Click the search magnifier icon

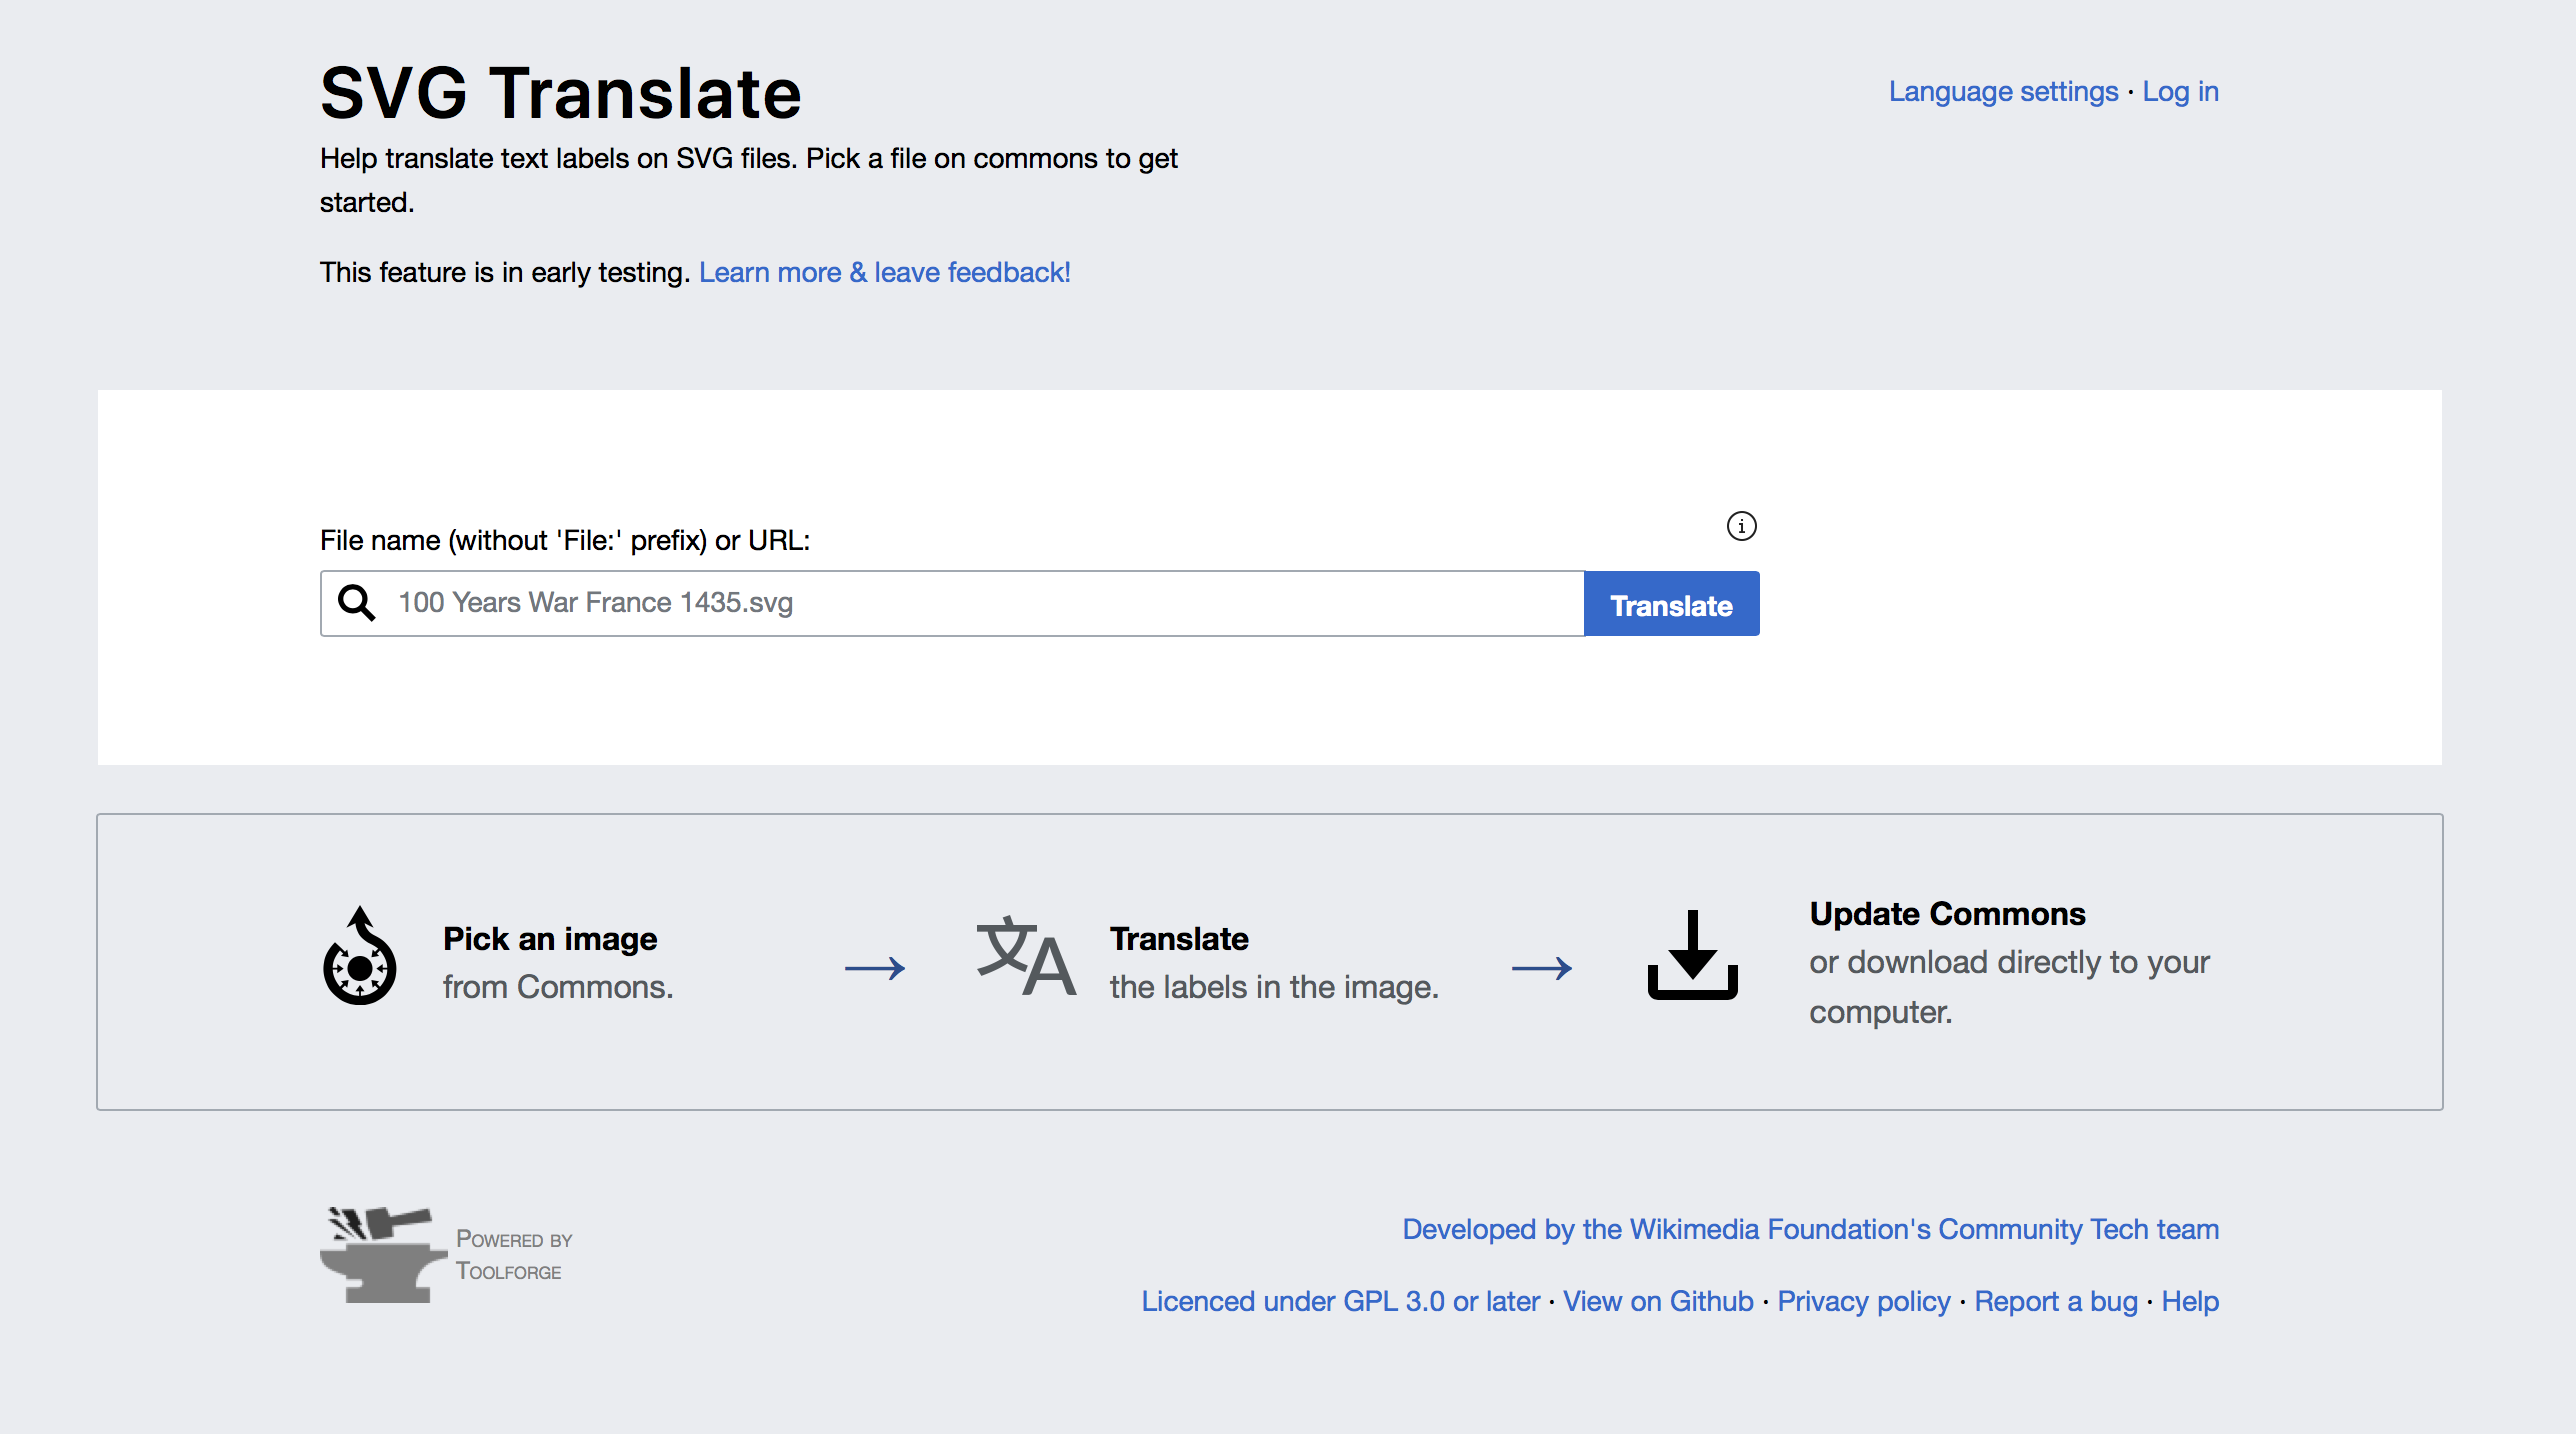click(355, 602)
